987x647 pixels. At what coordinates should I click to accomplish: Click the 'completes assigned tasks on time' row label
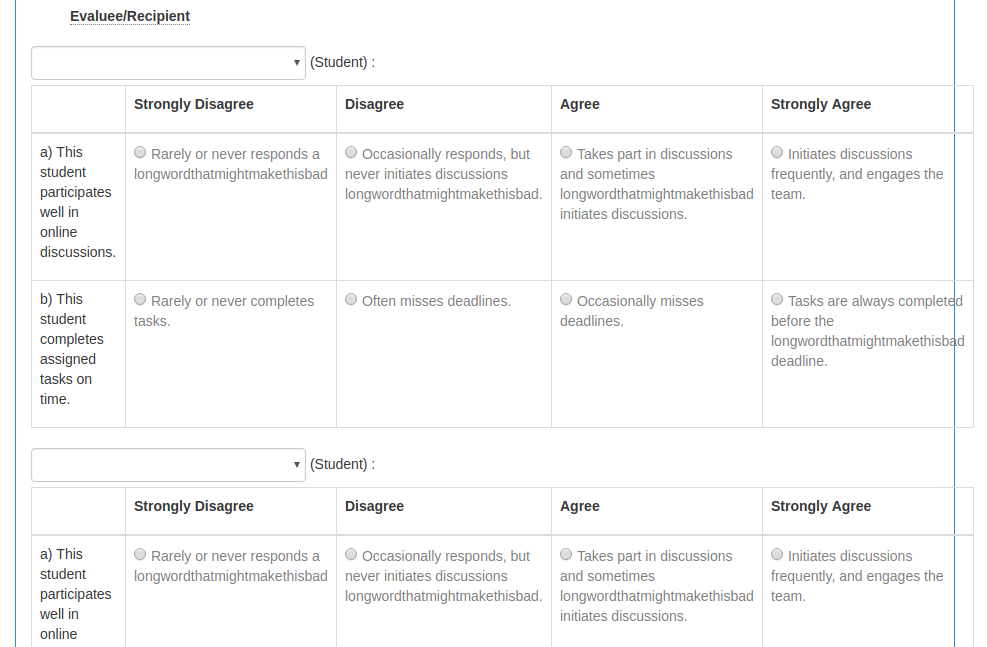(71, 349)
